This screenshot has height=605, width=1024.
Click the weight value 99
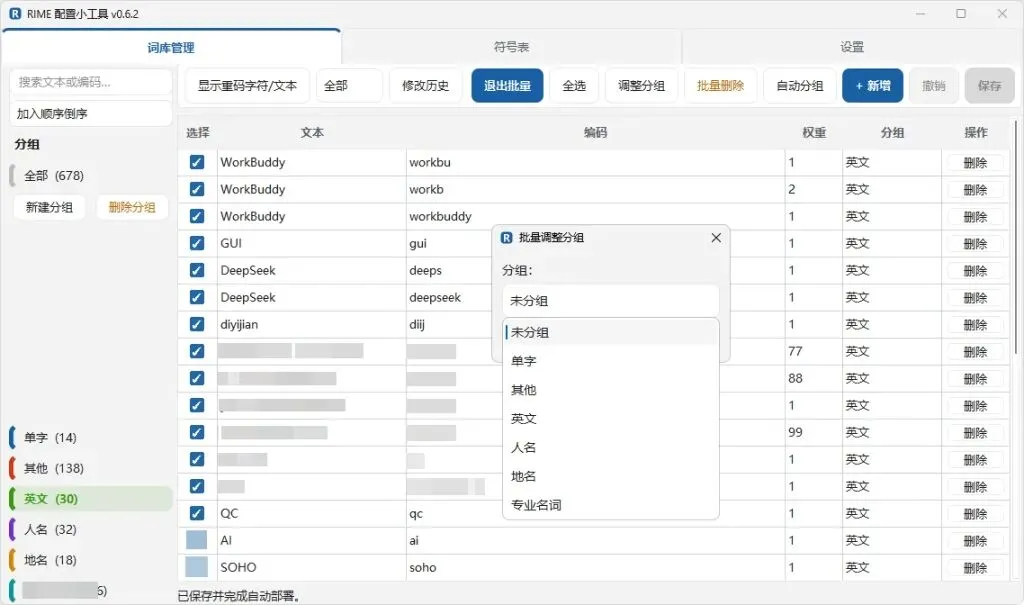795,433
